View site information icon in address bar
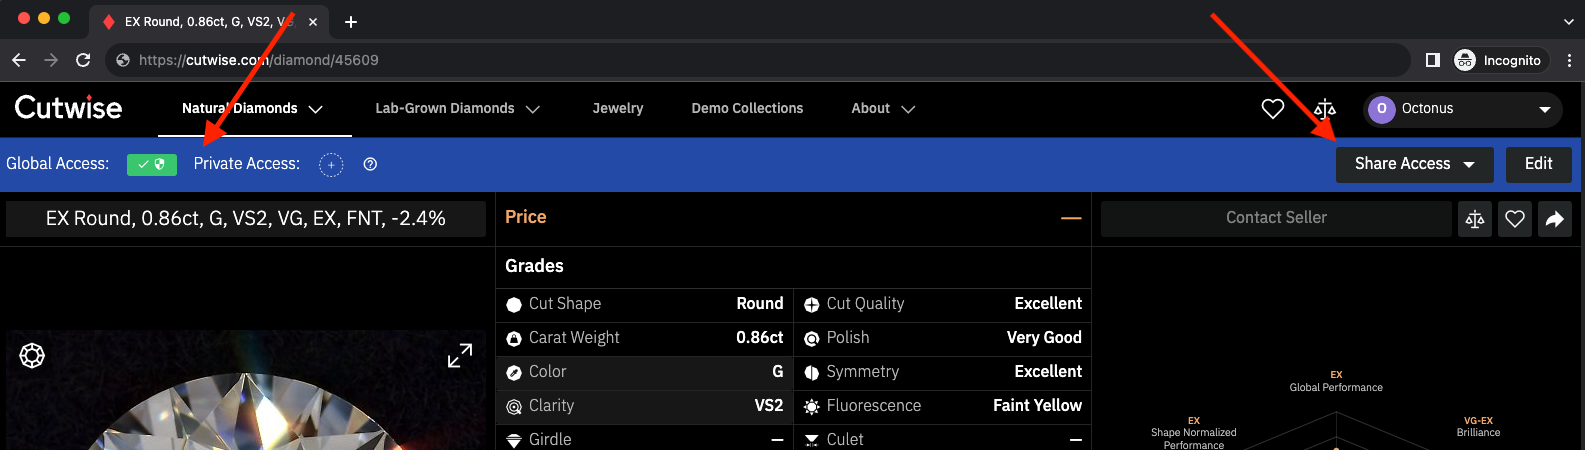 coord(123,60)
